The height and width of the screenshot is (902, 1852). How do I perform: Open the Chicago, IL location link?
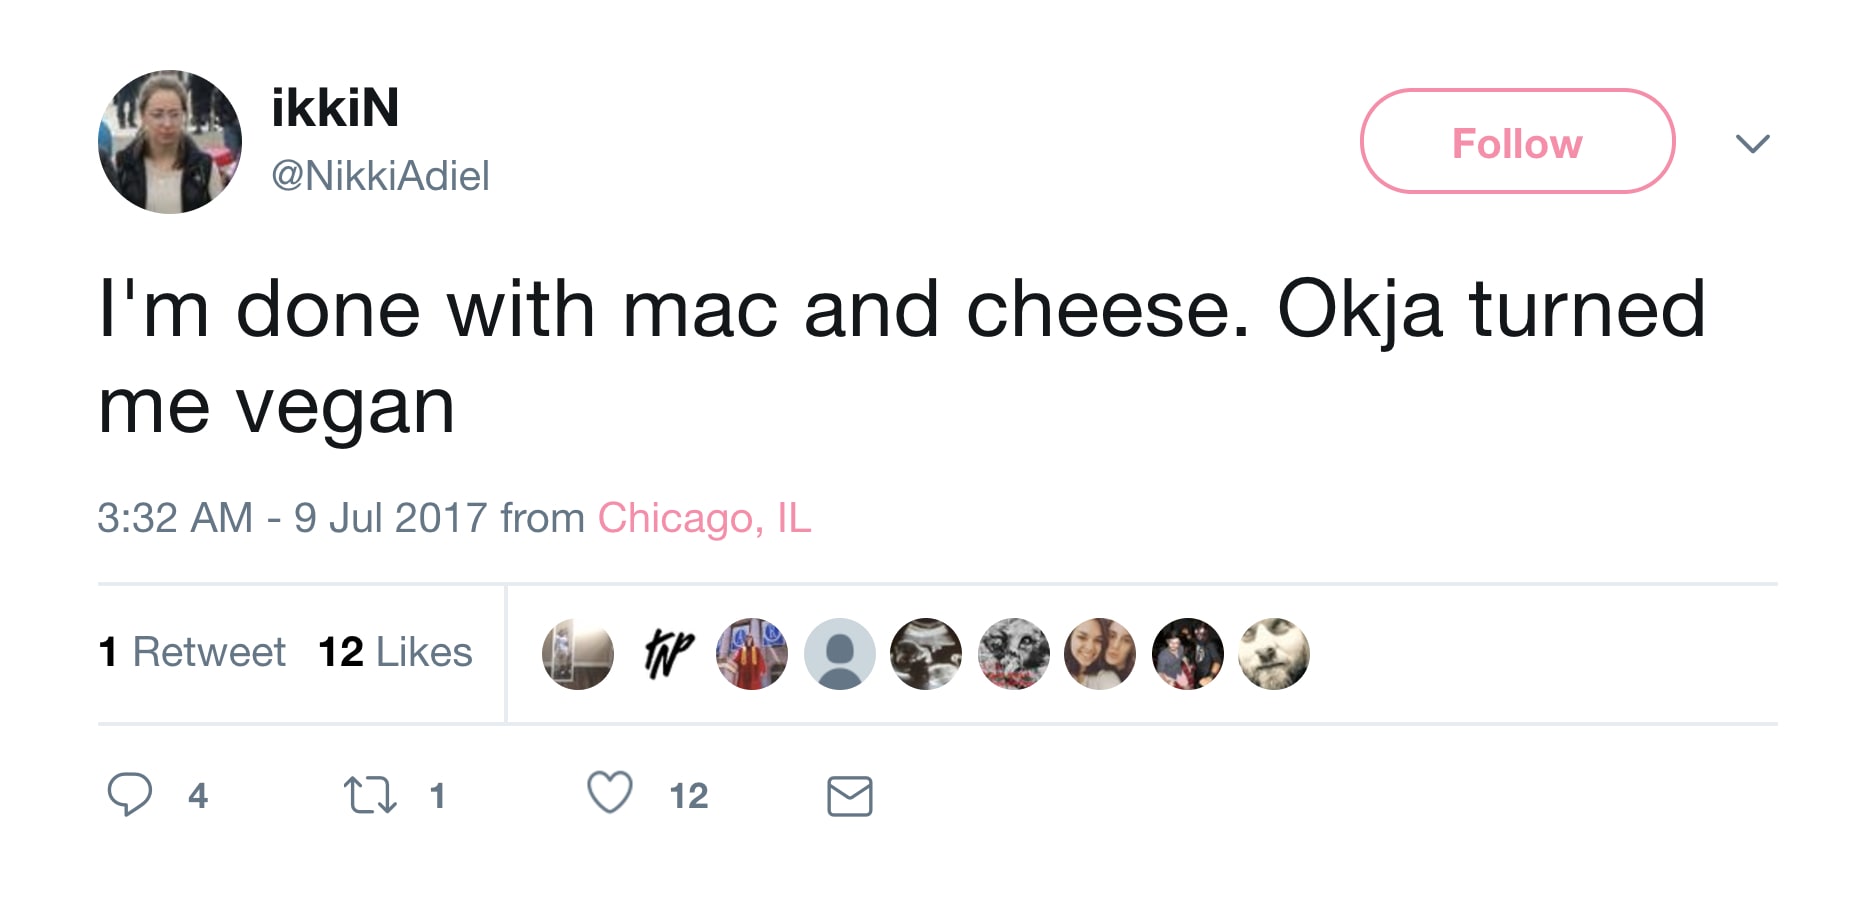[x=704, y=518]
